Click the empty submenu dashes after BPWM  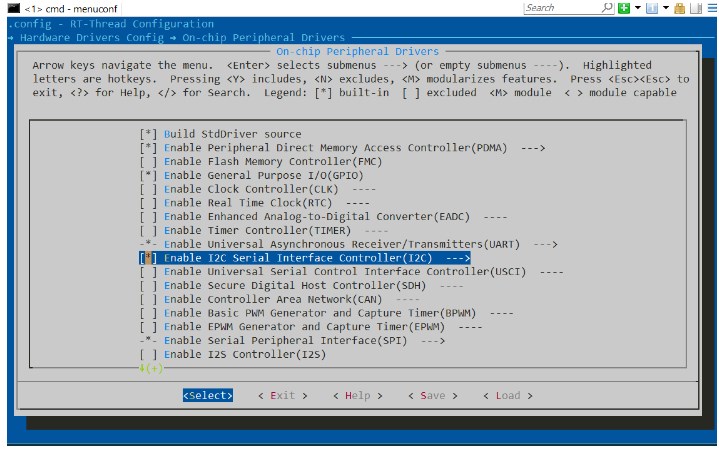502,313
